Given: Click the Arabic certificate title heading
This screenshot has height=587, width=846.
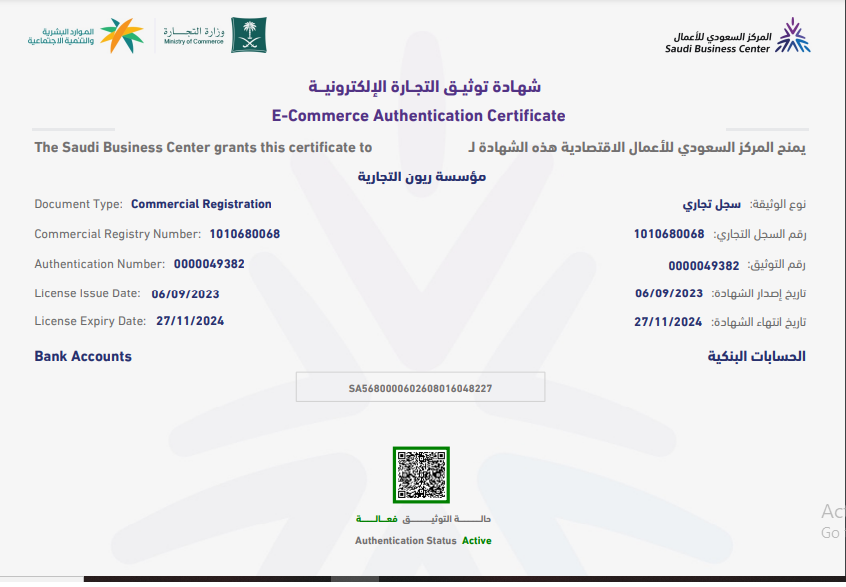Looking at the screenshot, I should pos(424,87).
